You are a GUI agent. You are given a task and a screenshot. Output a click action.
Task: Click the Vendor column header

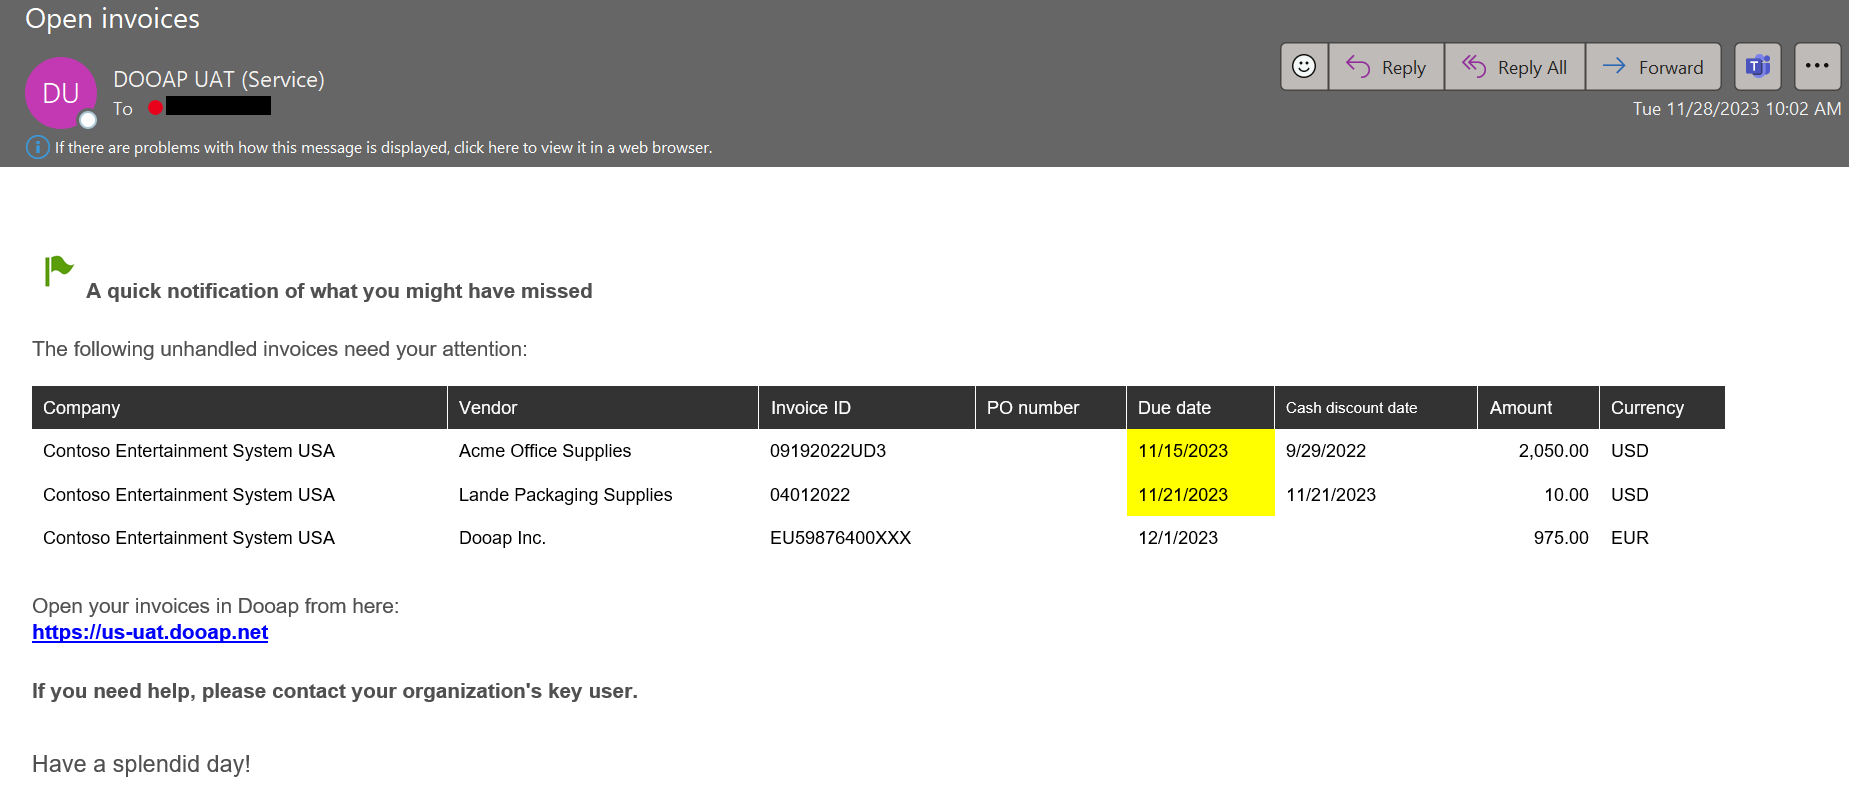tap(603, 408)
